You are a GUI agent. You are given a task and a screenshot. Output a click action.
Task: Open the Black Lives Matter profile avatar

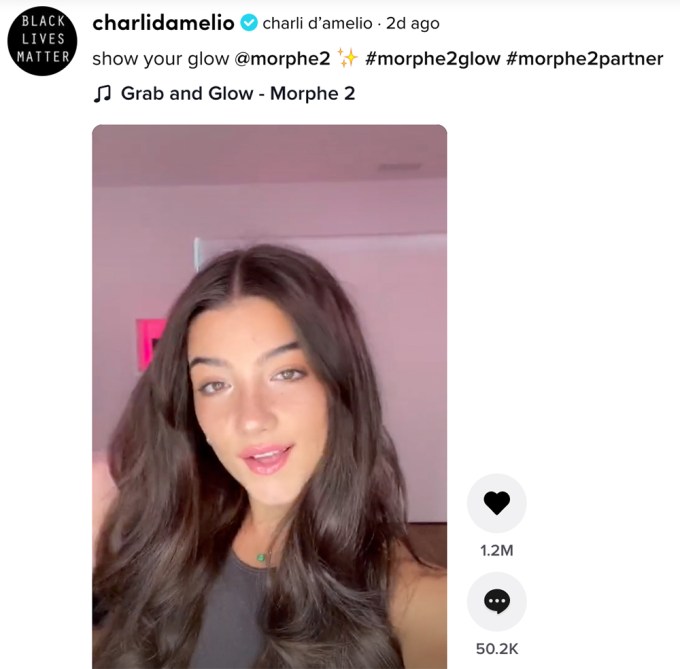(42, 41)
